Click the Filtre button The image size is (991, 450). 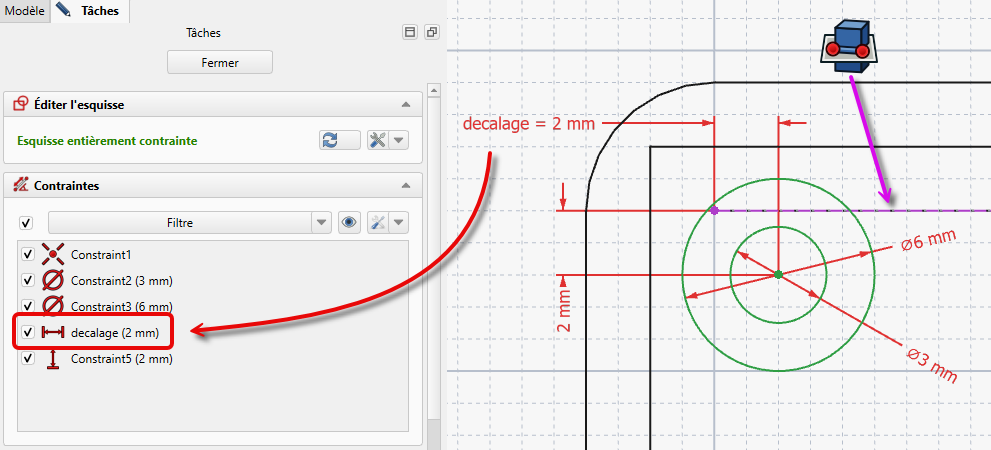point(180,222)
